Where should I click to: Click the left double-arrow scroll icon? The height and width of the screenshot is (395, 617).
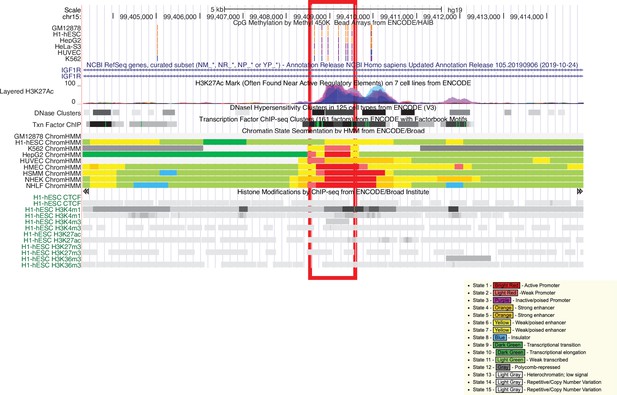click(x=86, y=192)
